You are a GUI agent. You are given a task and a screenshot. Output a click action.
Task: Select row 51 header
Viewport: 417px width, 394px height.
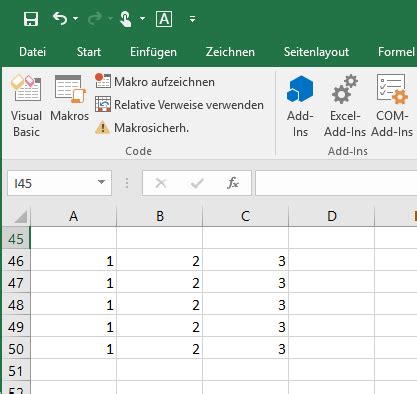16,371
